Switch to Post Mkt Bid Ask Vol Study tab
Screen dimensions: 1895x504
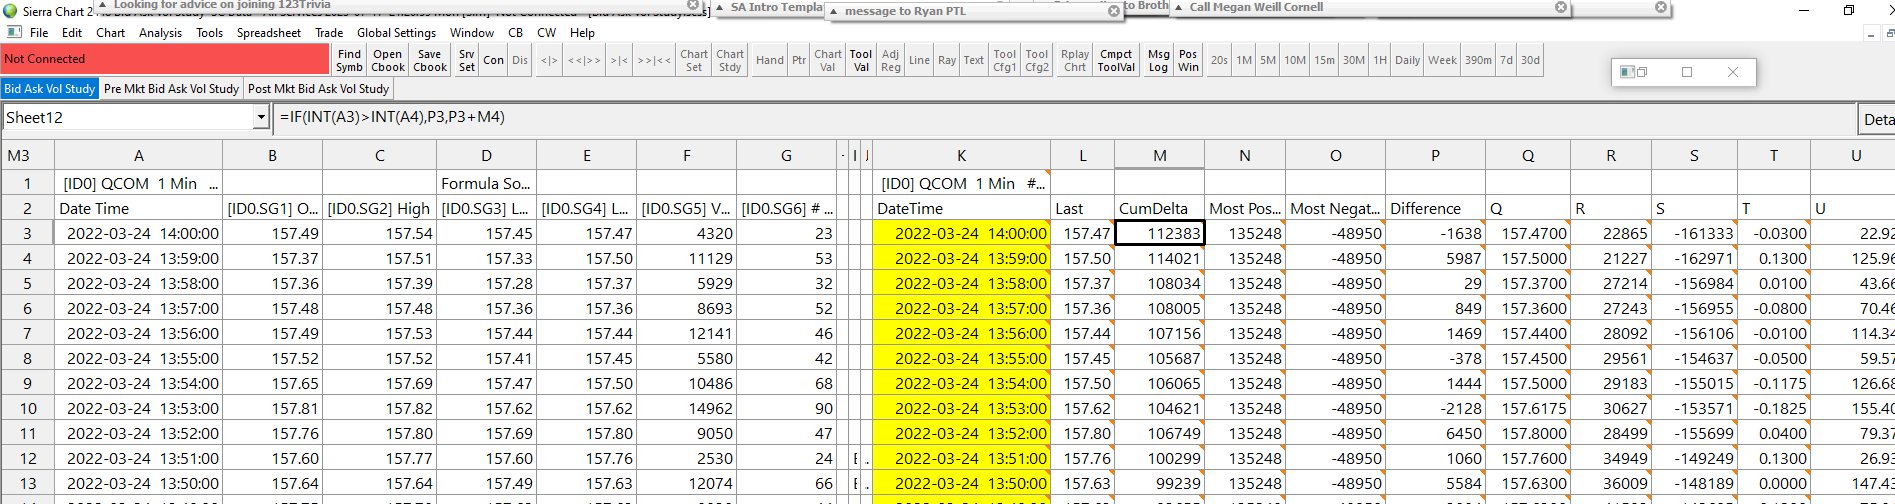tap(318, 88)
